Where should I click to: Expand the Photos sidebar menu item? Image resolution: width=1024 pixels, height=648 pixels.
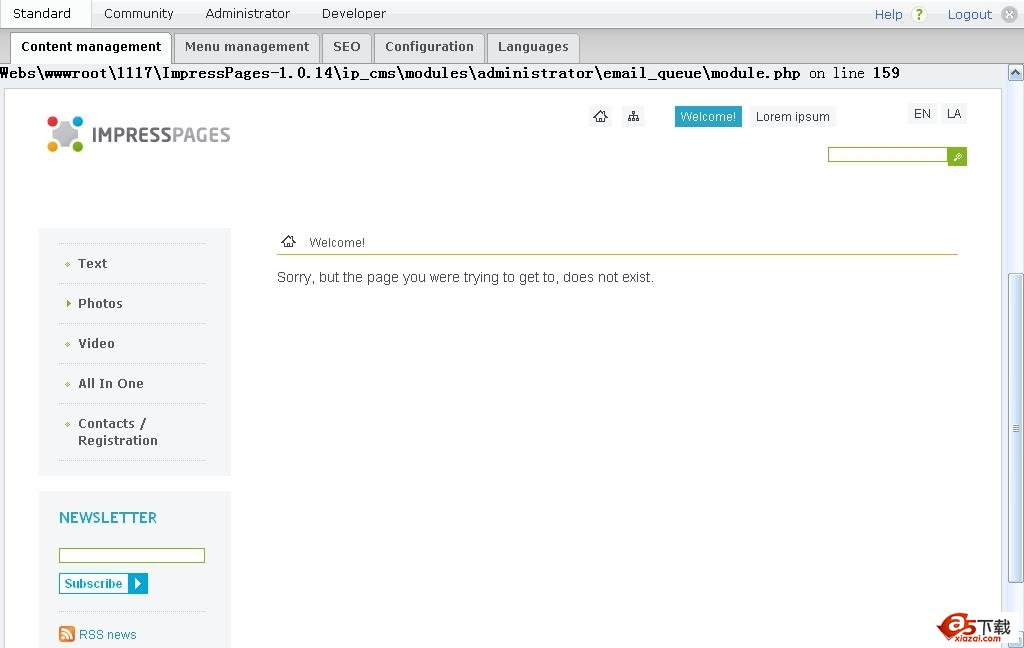tap(100, 303)
